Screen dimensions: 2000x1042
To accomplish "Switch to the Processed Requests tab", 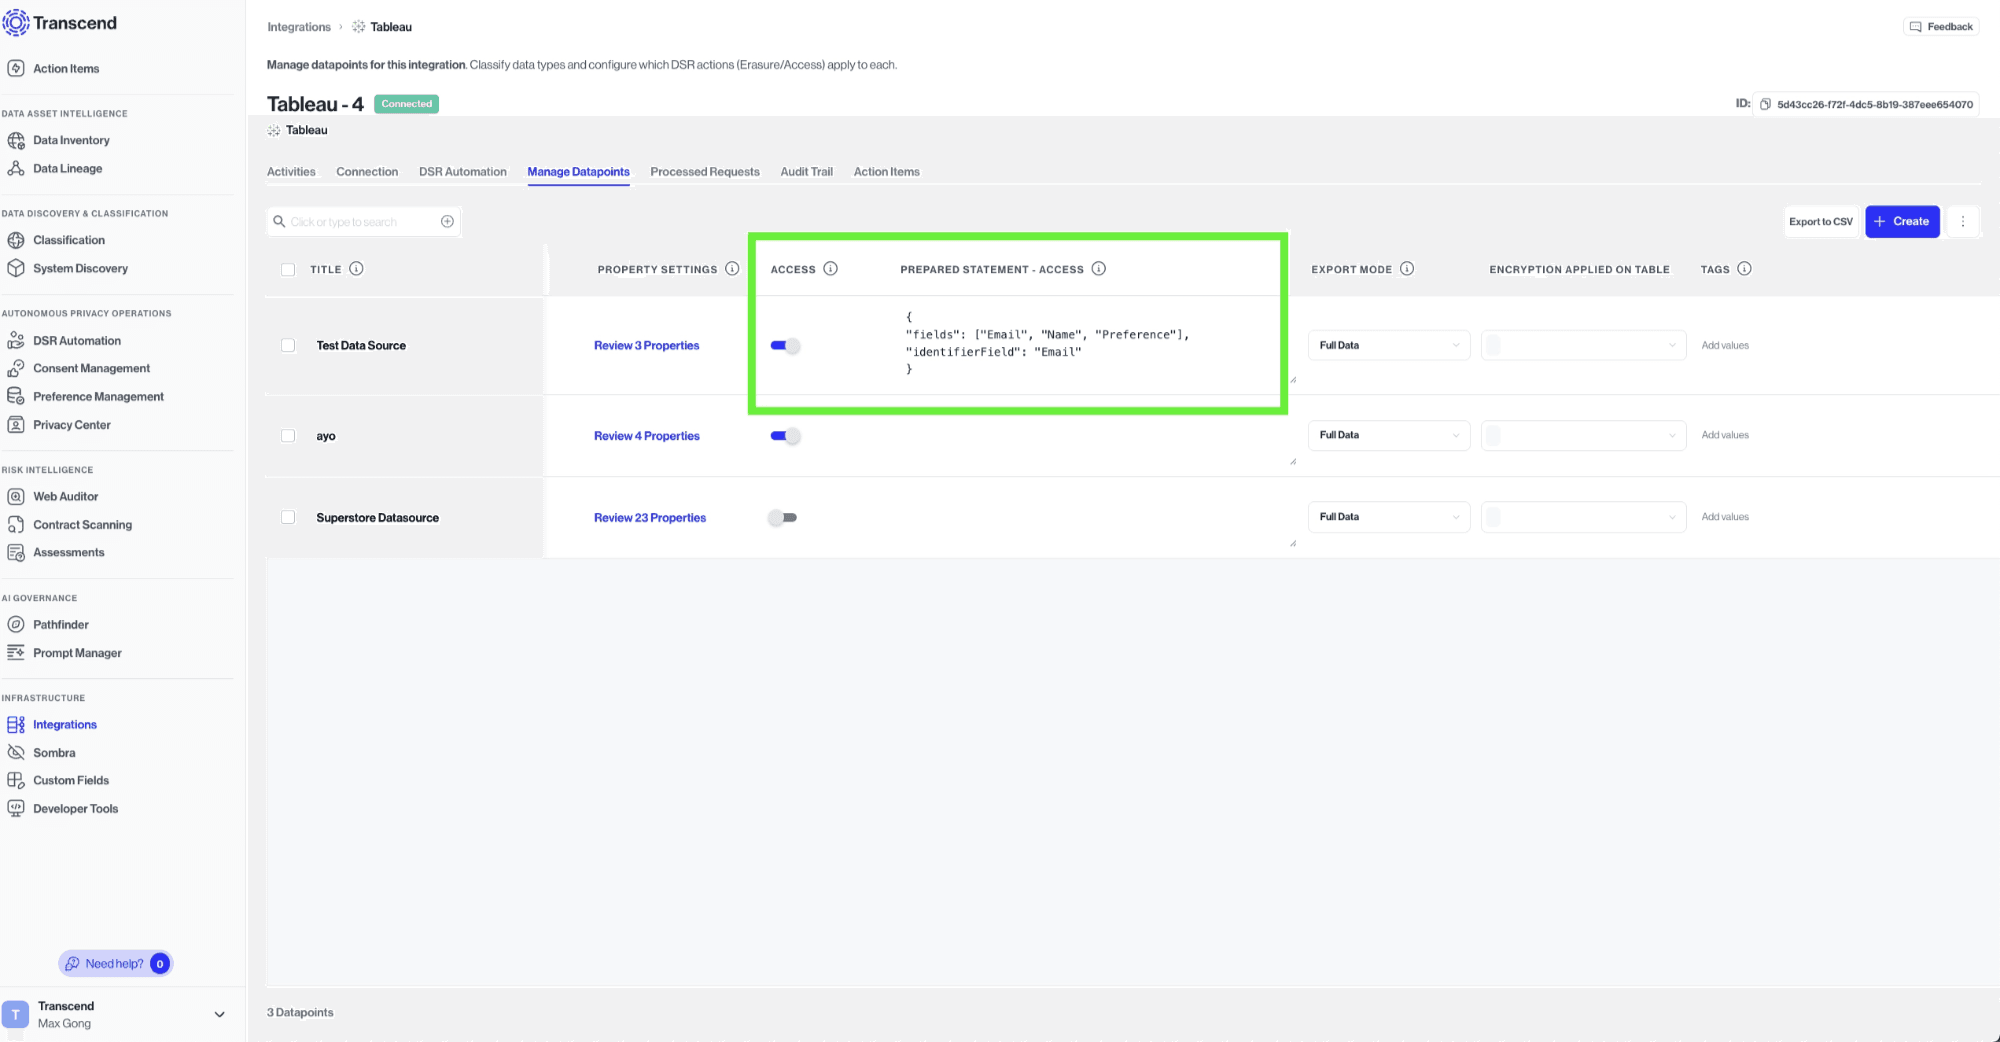I will [x=705, y=171].
